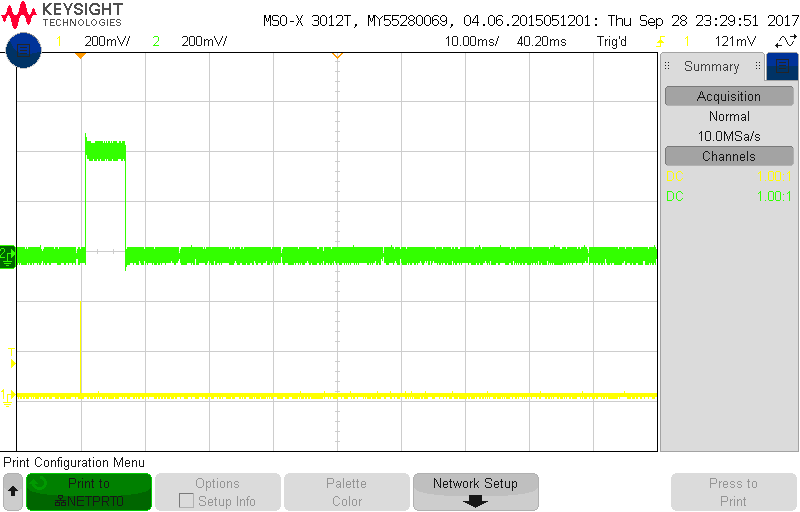
Task: Open the Print to NETPRT0 selector
Action: 89,492
